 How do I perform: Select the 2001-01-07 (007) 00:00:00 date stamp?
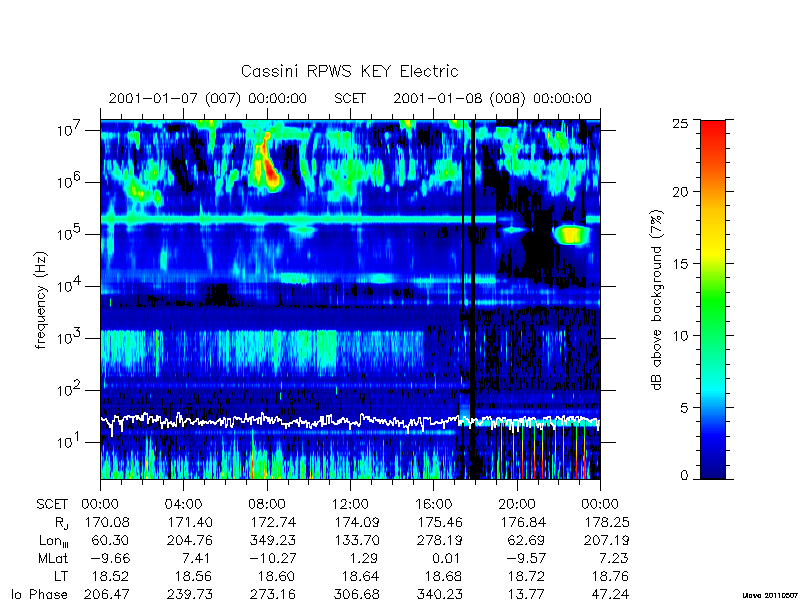click(208, 98)
